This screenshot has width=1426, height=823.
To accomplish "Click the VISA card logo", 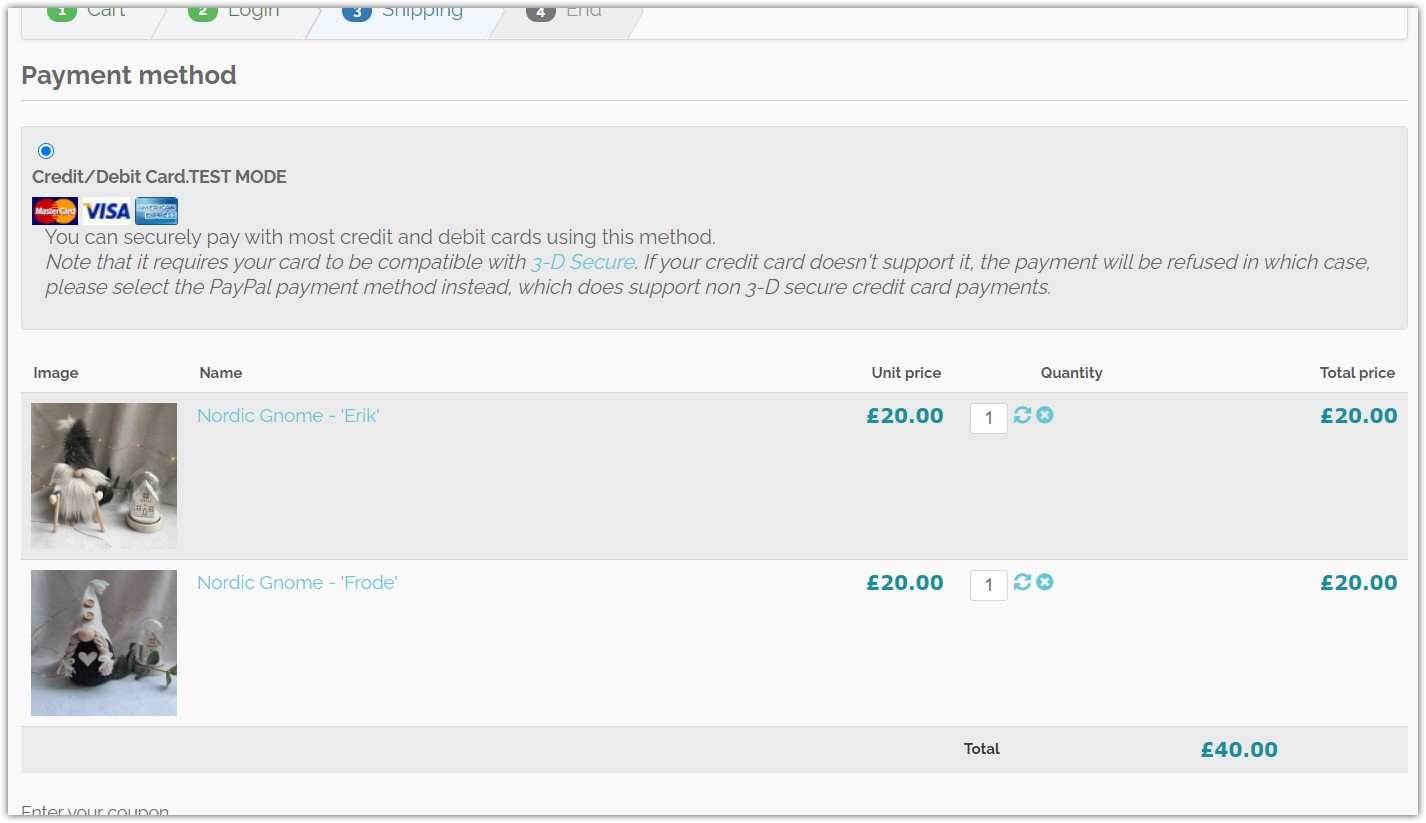I will click(x=106, y=211).
